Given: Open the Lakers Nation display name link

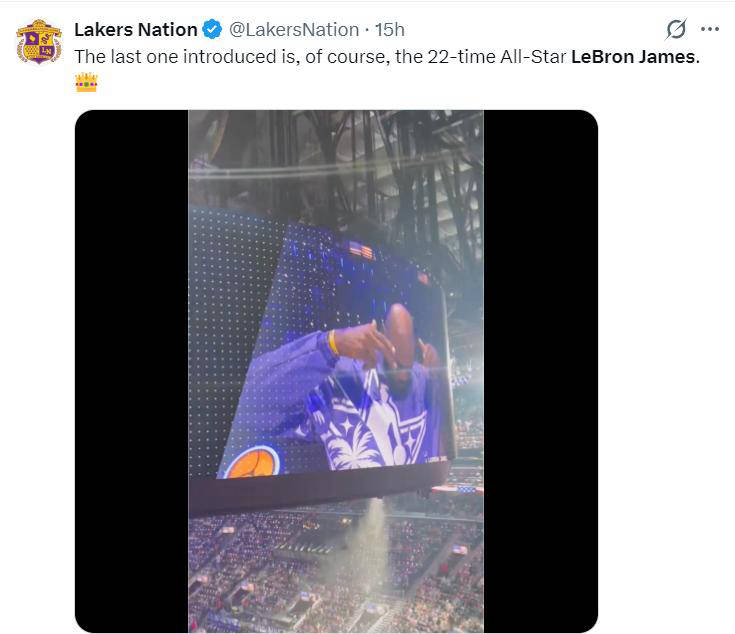Looking at the screenshot, I should tap(135, 30).
